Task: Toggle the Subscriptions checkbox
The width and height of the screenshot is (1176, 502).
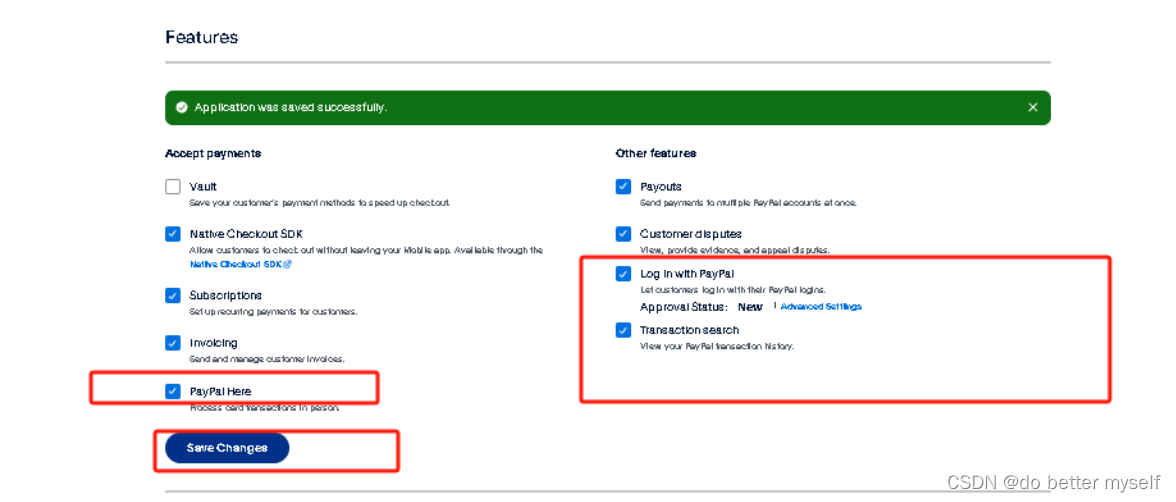Action: tap(172, 296)
